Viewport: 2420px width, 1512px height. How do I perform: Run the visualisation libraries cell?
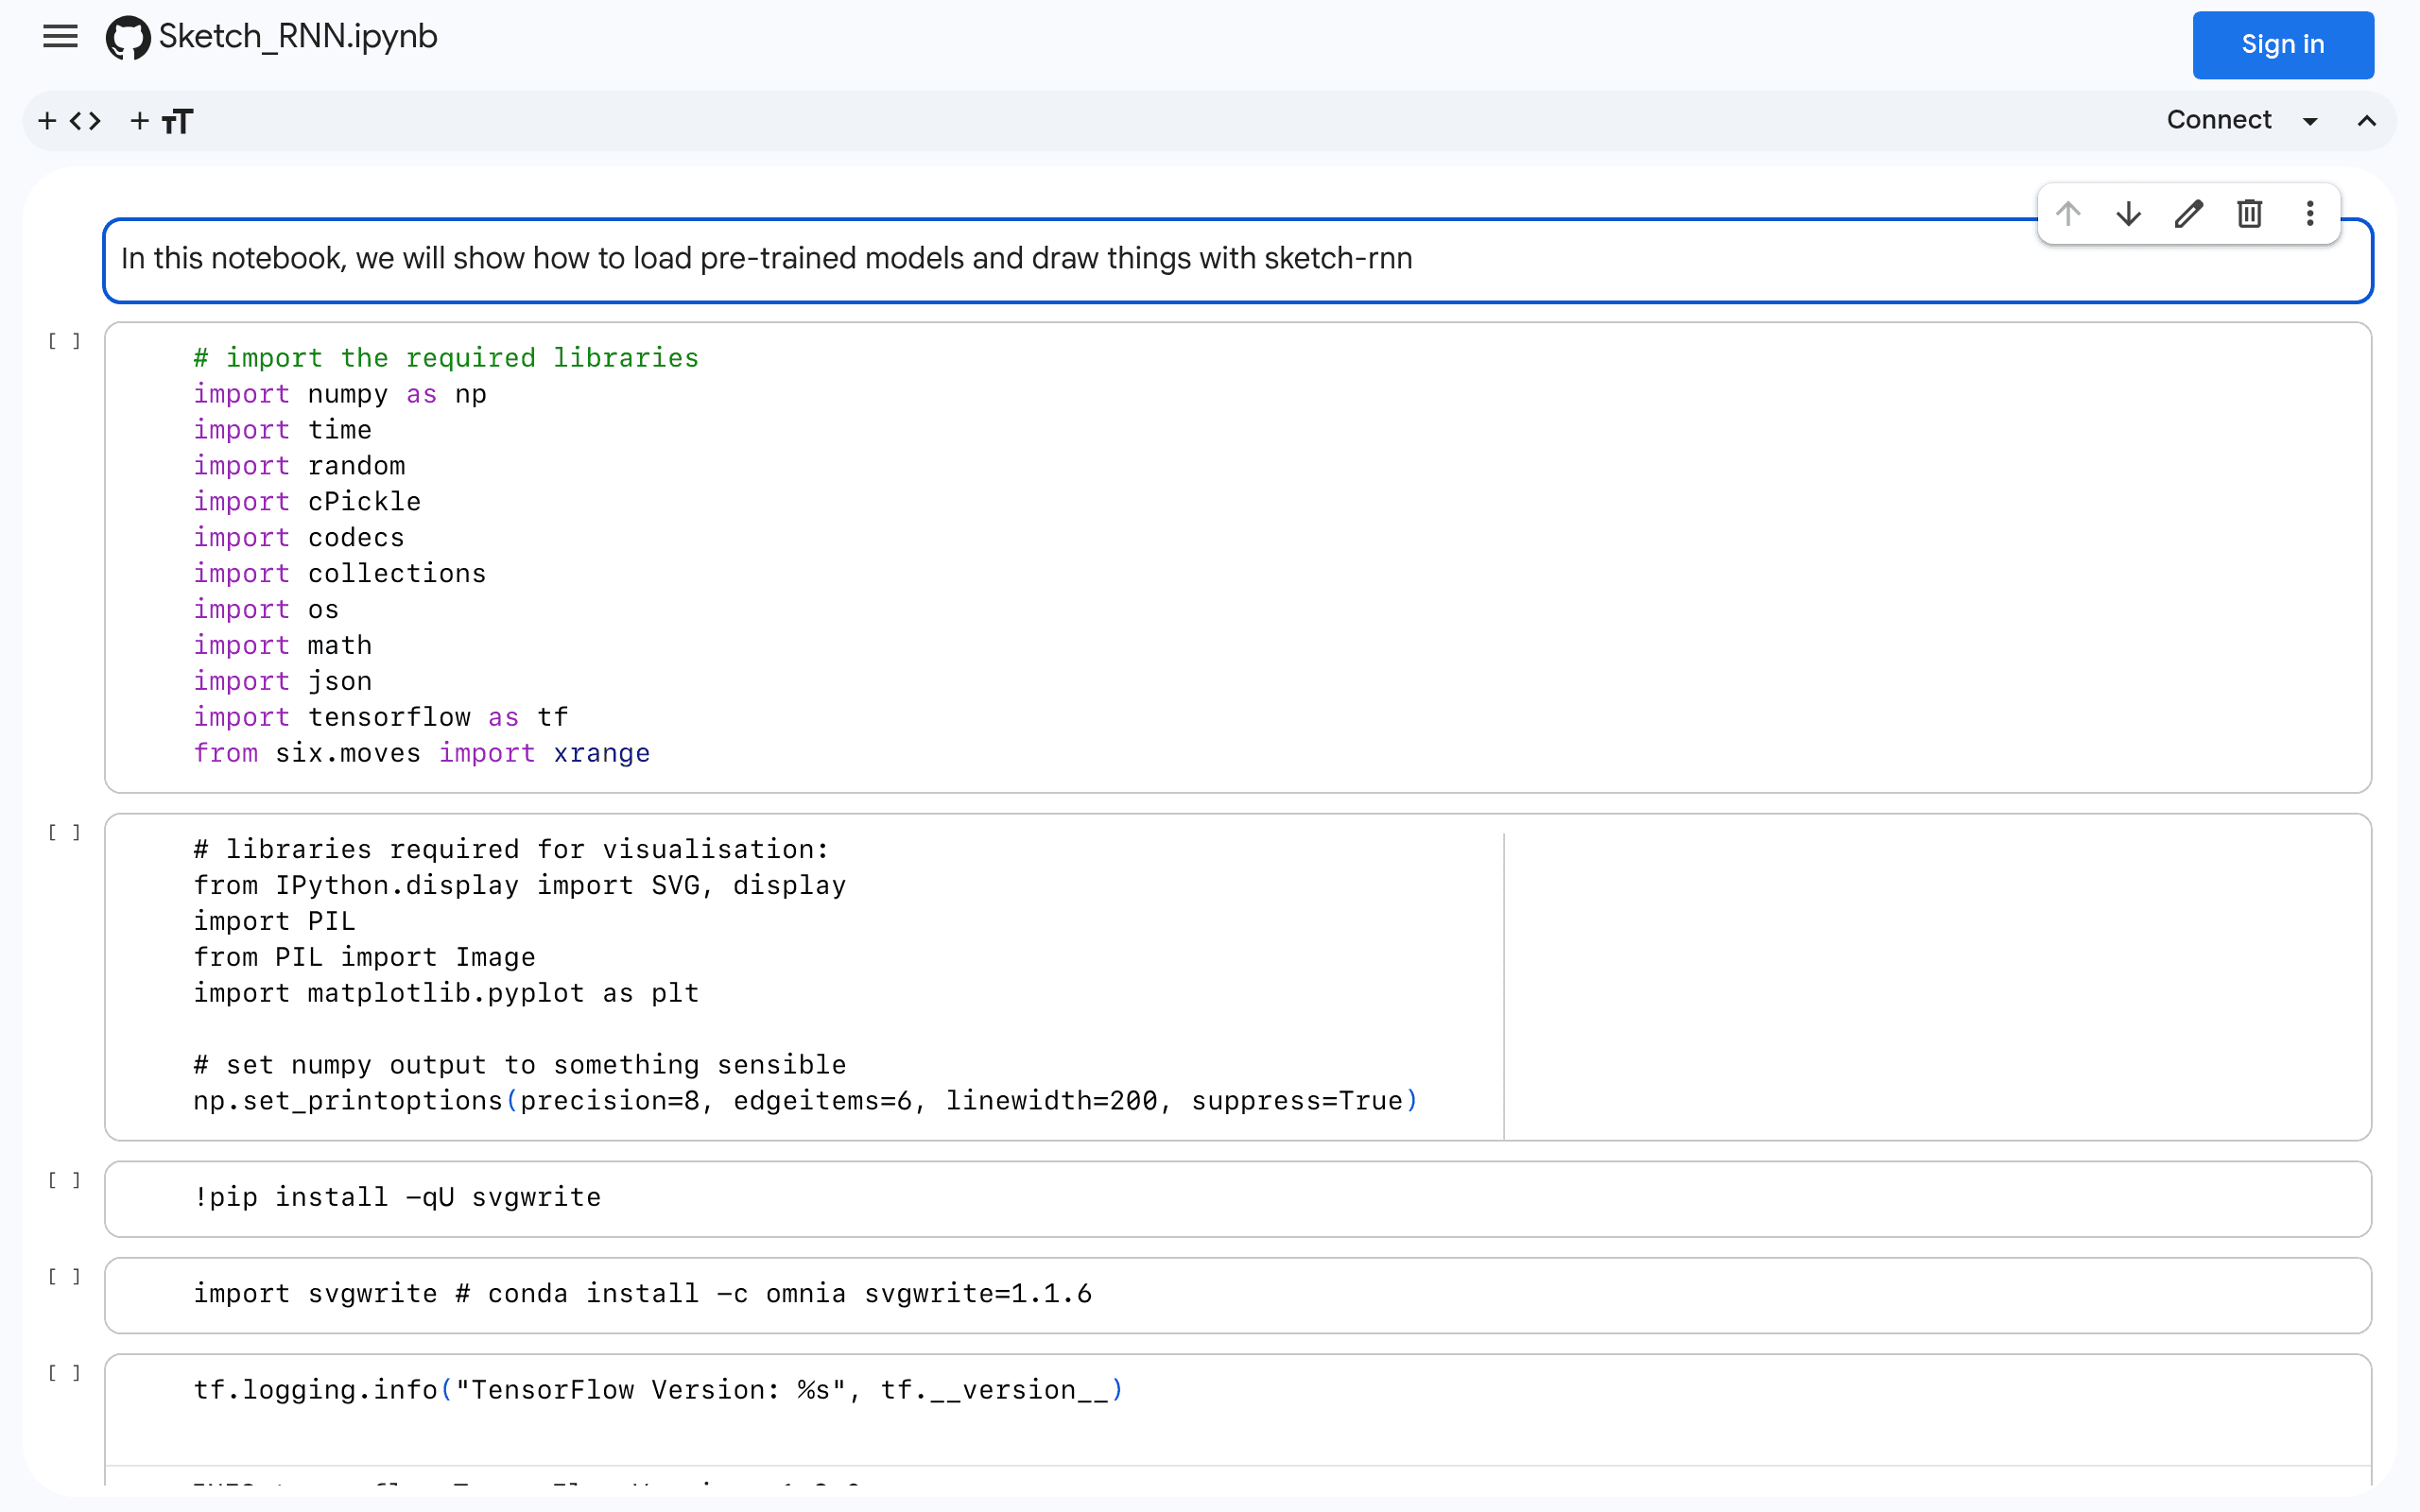point(65,832)
